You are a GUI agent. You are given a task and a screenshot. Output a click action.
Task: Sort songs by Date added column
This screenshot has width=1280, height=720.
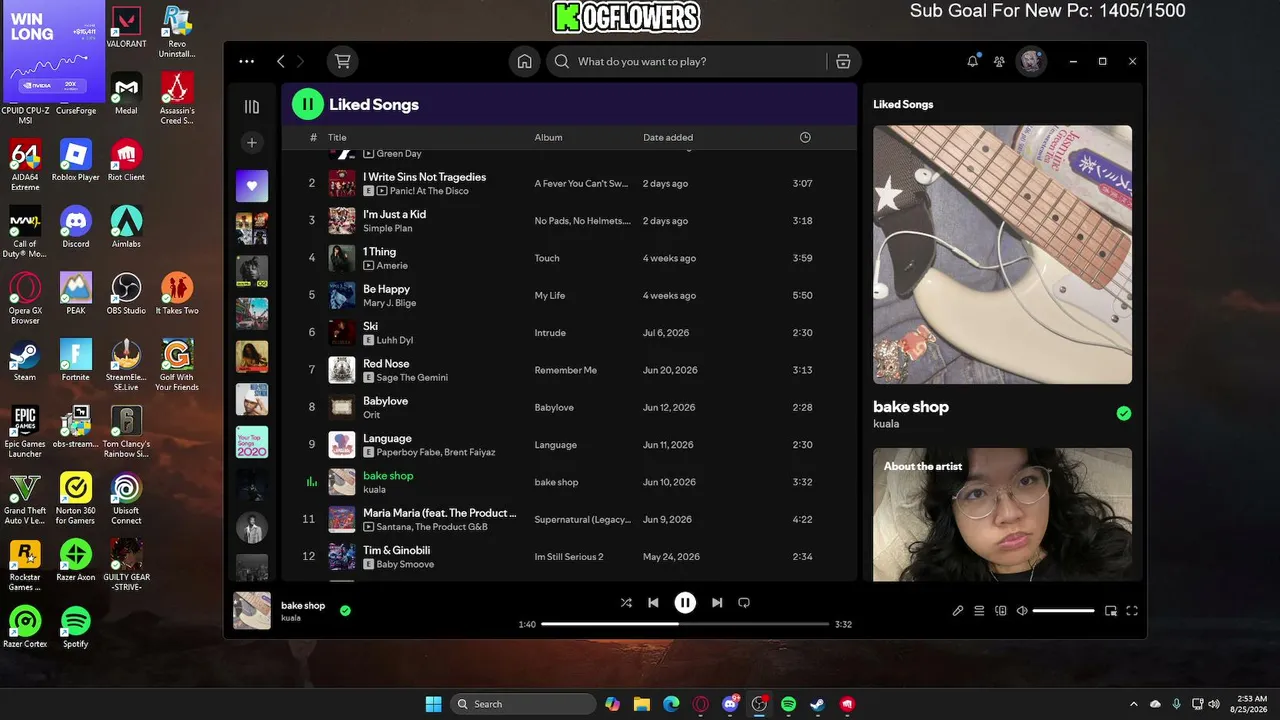[x=668, y=138]
